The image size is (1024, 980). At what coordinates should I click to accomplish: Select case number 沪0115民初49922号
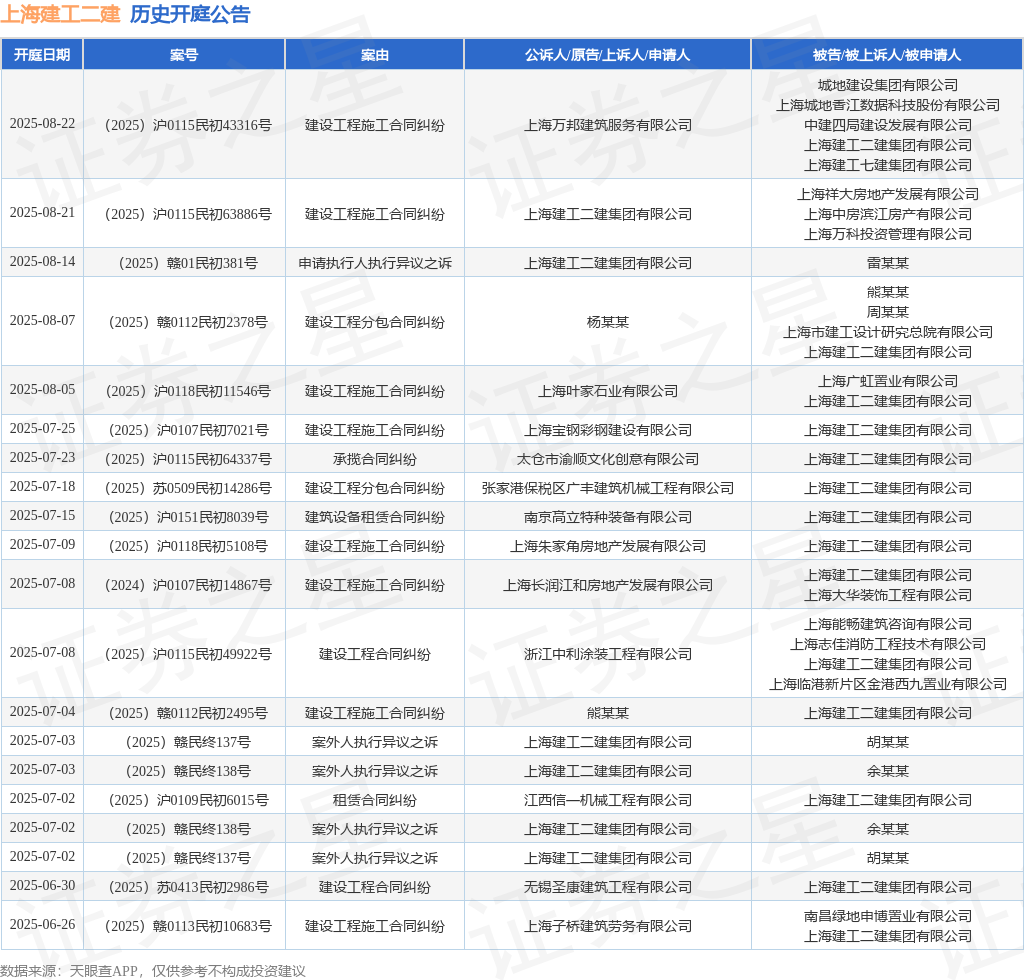(188, 654)
